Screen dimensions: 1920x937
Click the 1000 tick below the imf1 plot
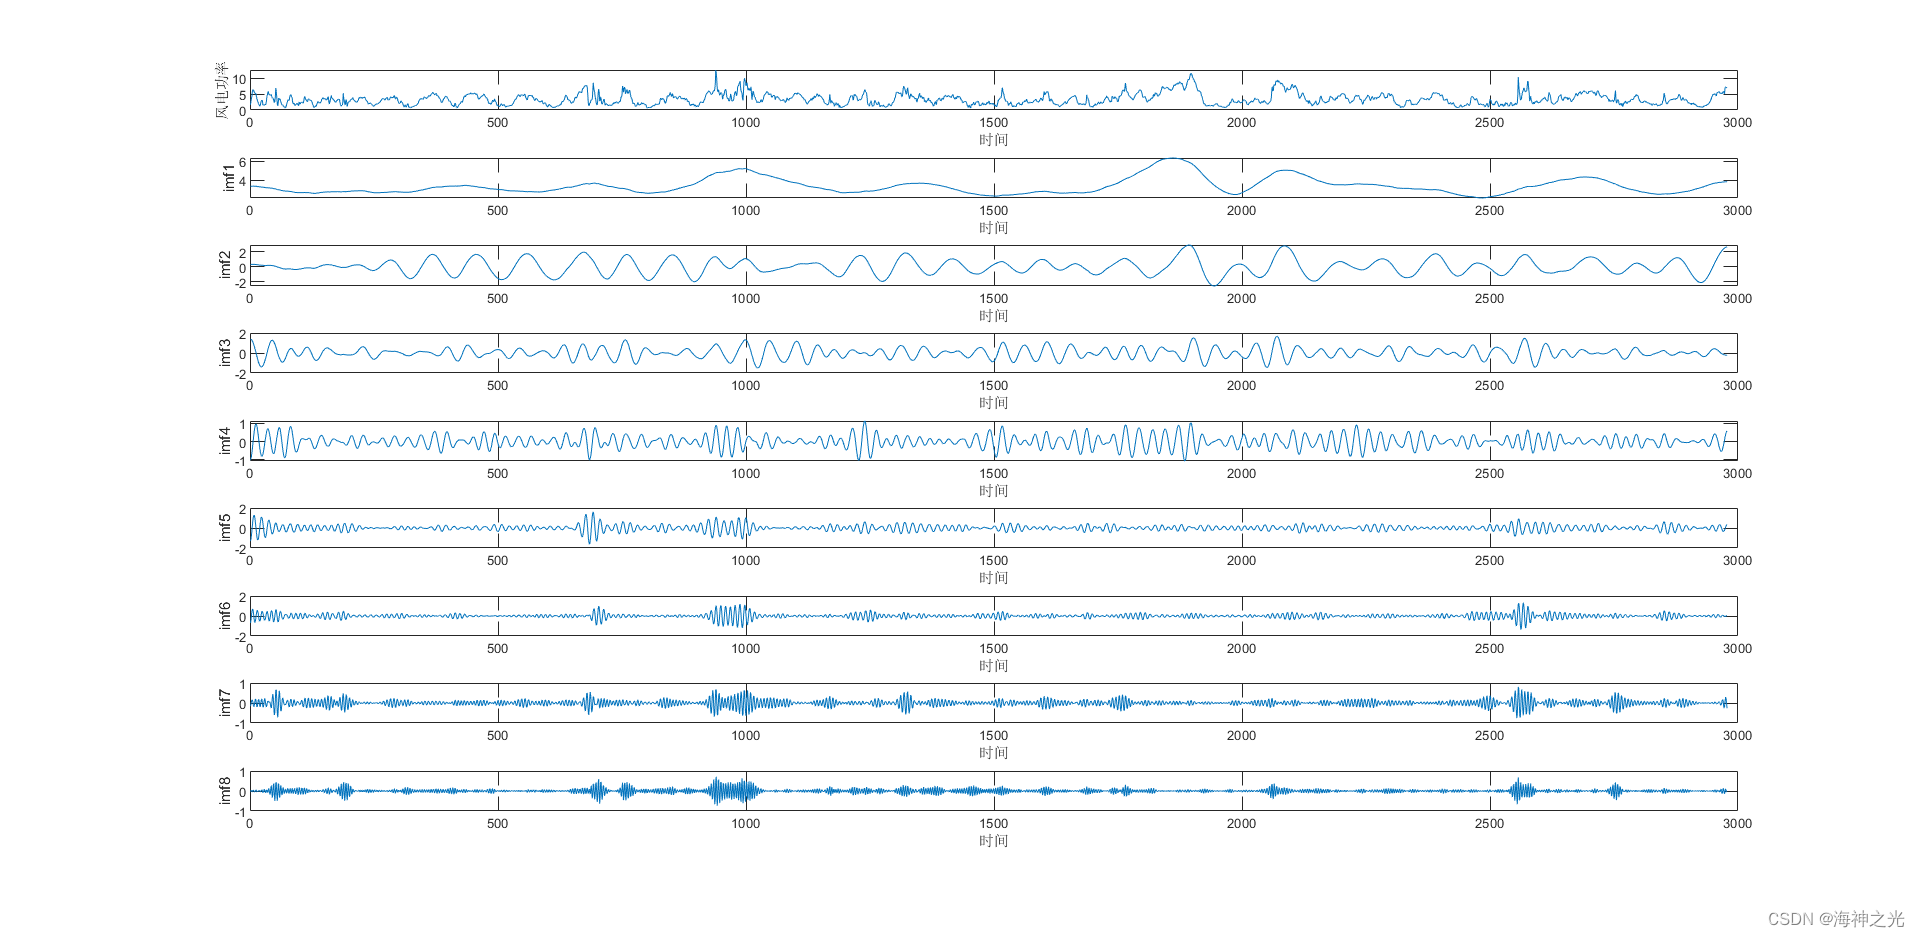click(x=745, y=211)
